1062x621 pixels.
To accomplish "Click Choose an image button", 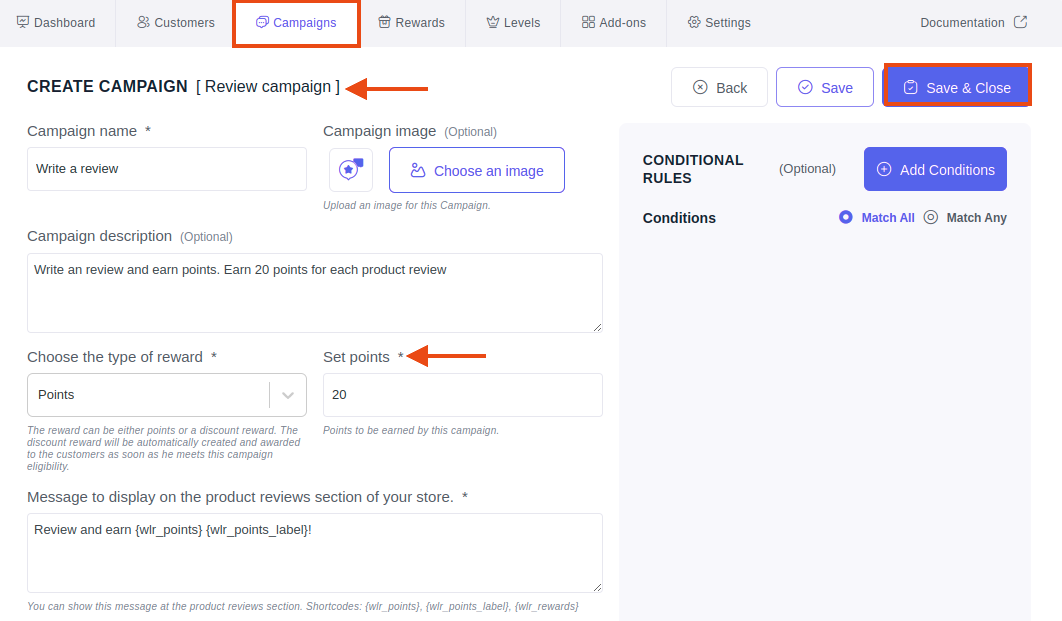I will pyautogui.click(x=477, y=170).
